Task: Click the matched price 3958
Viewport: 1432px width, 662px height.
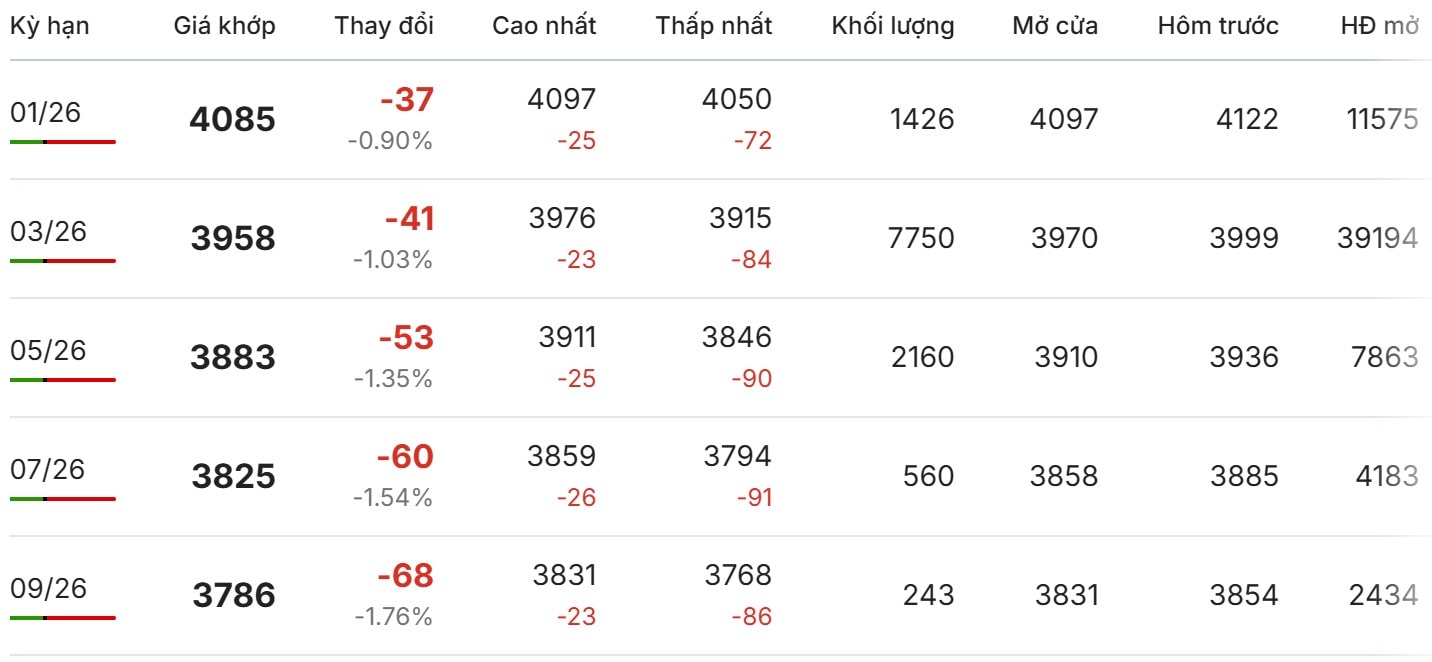Action: click(232, 239)
